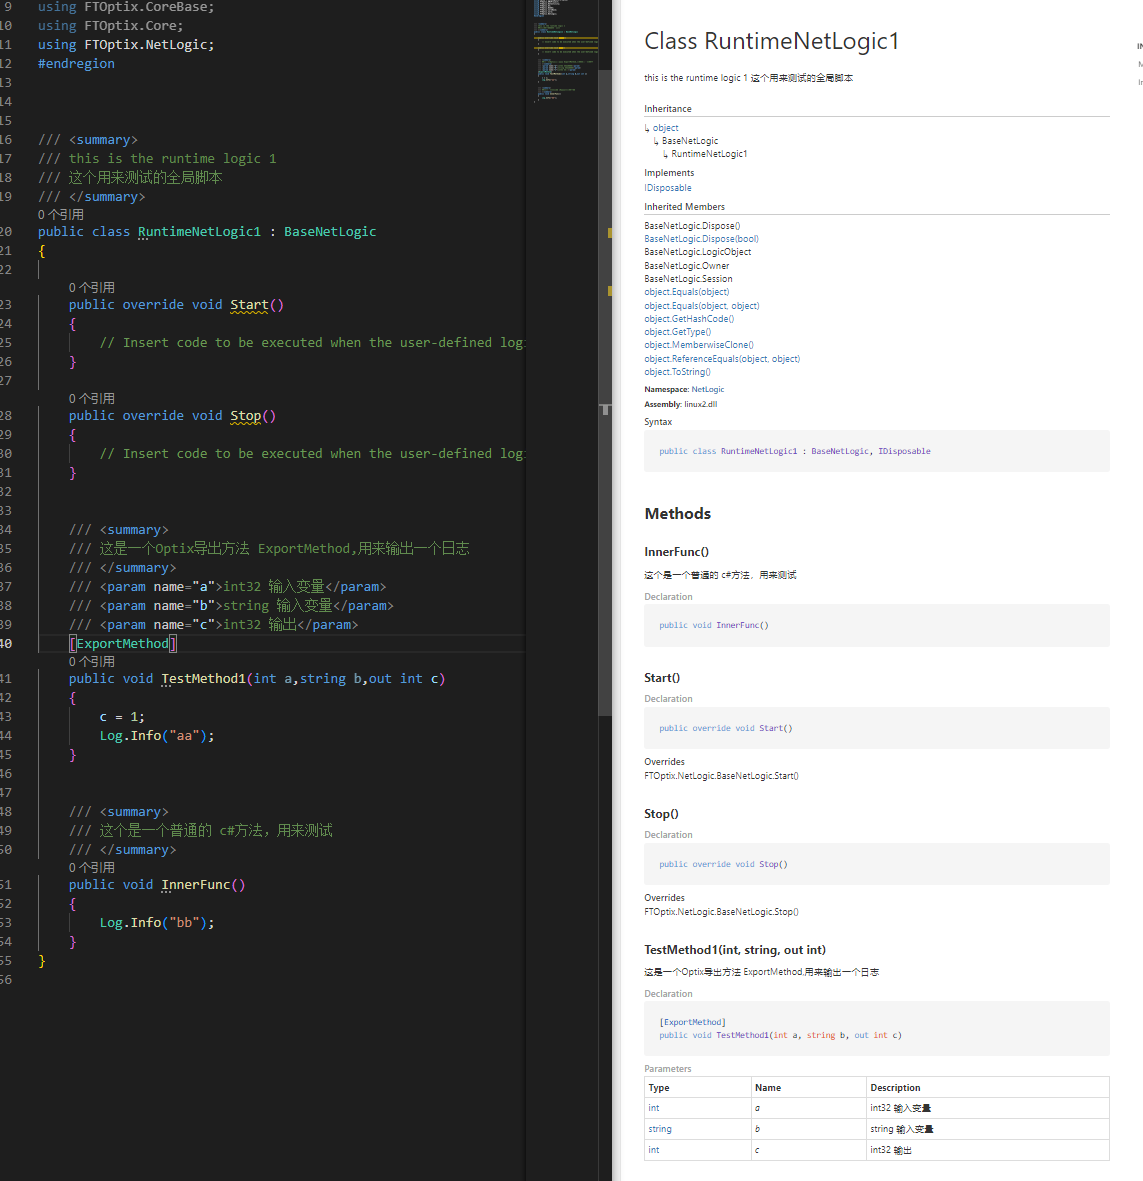The width and height of the screenshot is (1143, 1181).
Task: Click BaseNetLogic base class in code
Action: pyautogui.click(x=330, y=232)
